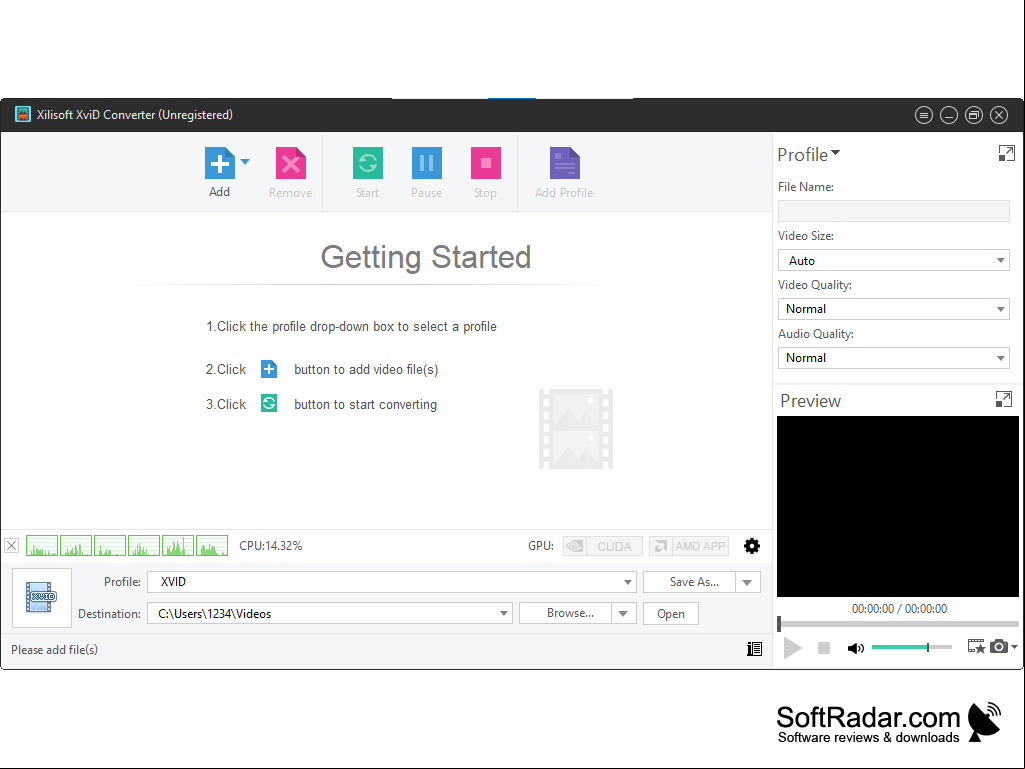Stop the preview playback

click(x=824, y=648)
